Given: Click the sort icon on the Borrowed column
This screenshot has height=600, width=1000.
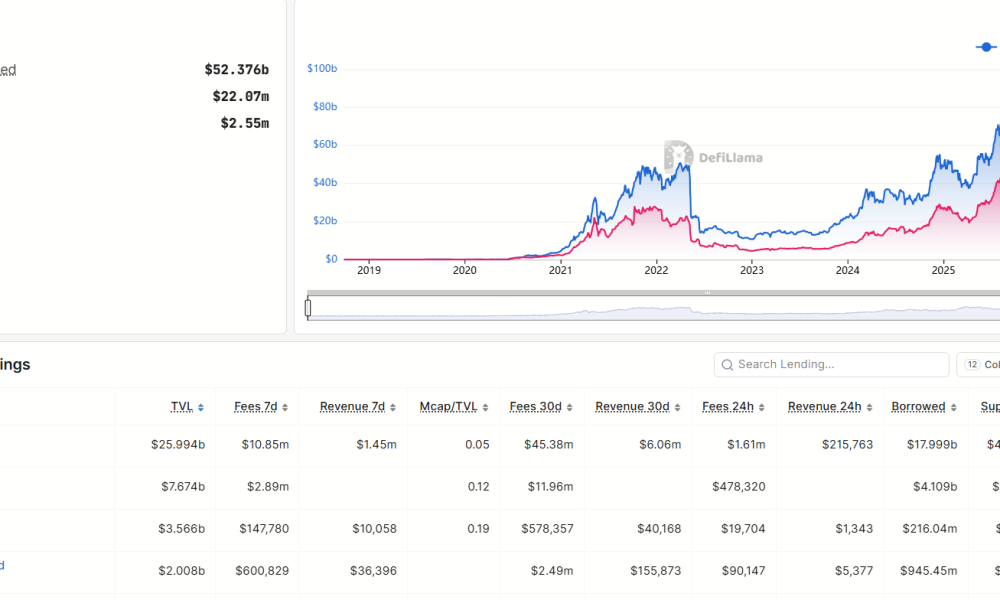Looking at the screenshot, I should click(x=955, y=406).
